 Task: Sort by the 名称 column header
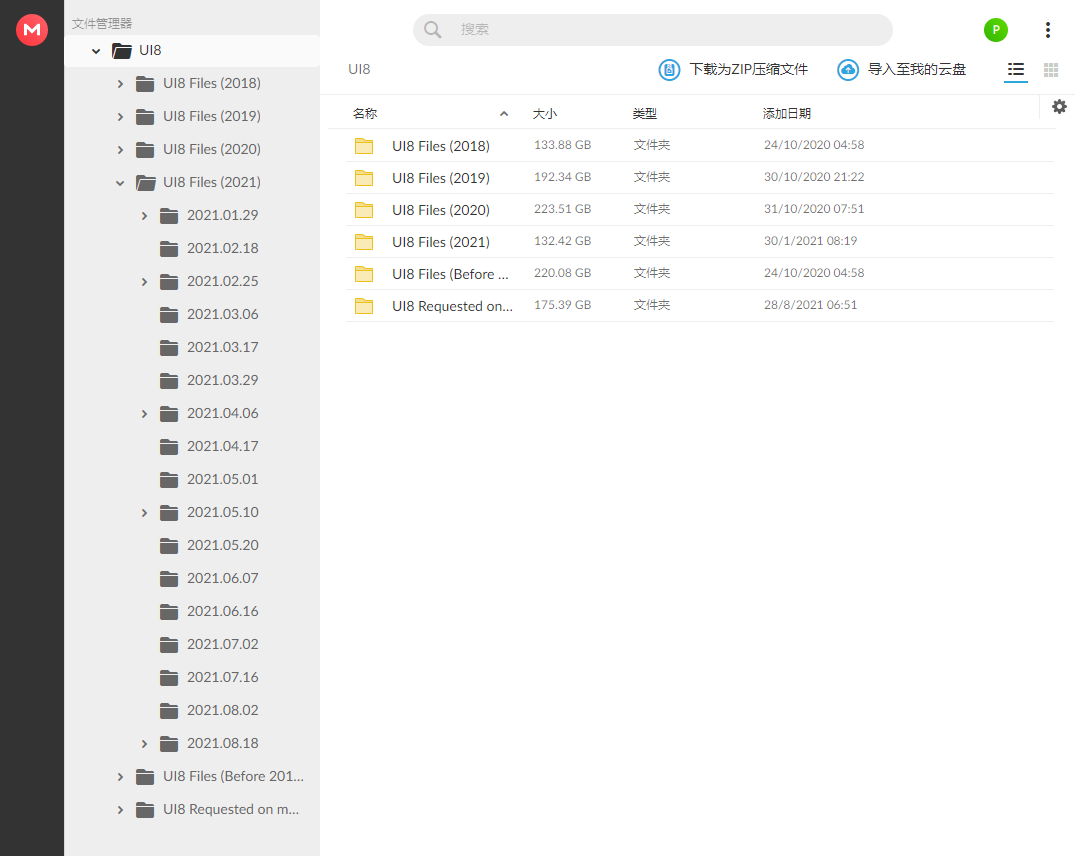pos(365,113)
